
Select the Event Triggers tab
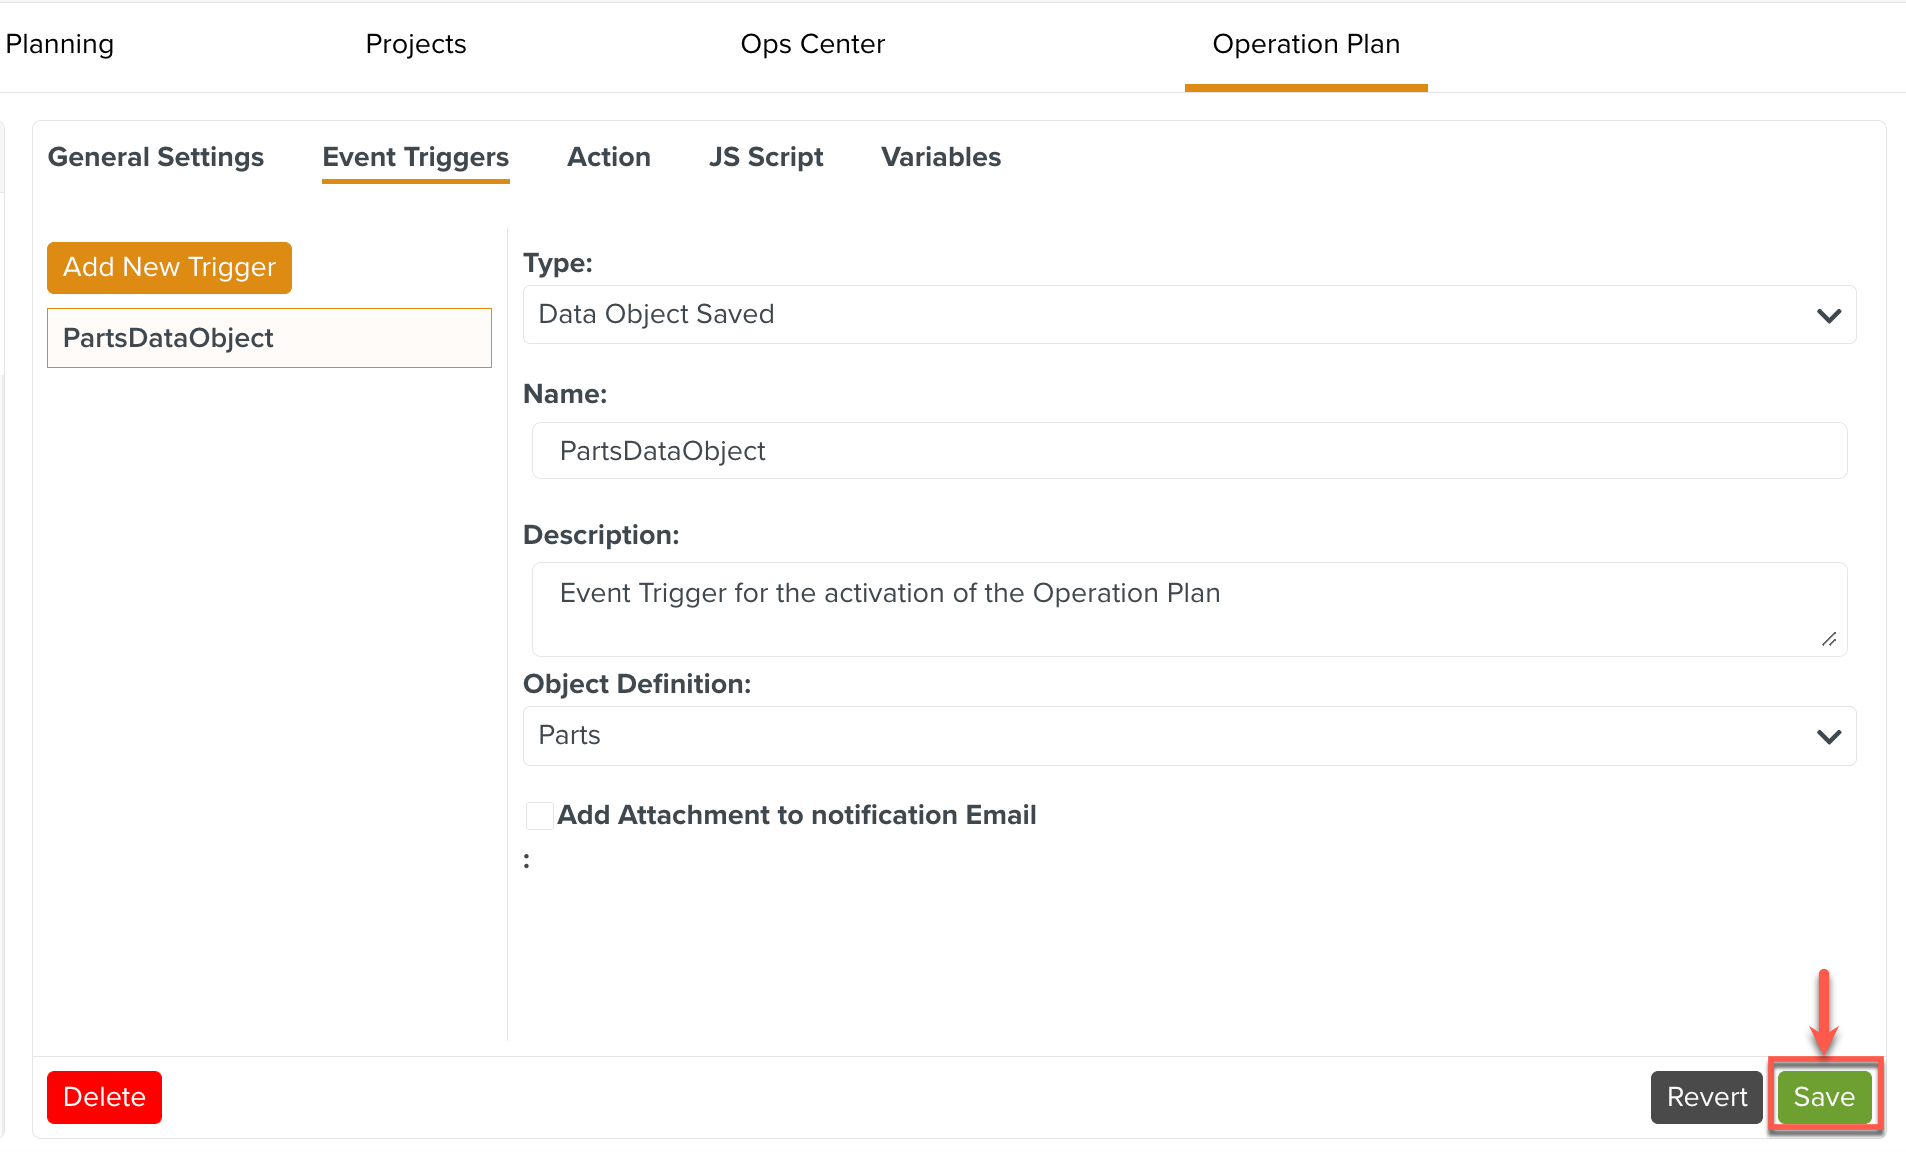click(415, 157)
